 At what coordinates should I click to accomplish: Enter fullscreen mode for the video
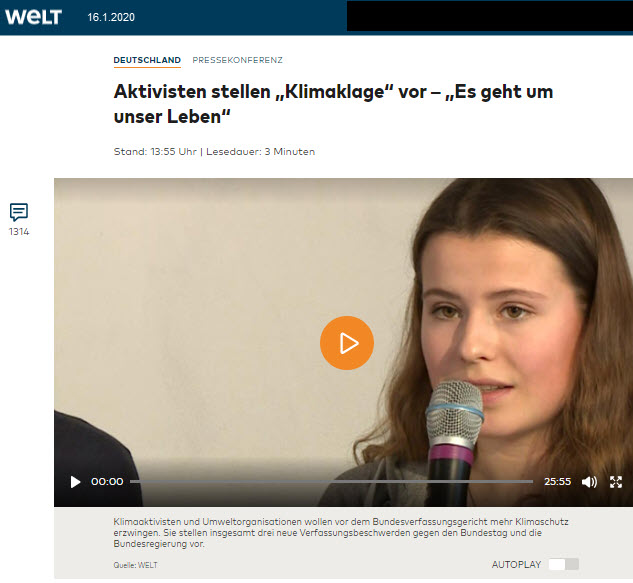616,482
